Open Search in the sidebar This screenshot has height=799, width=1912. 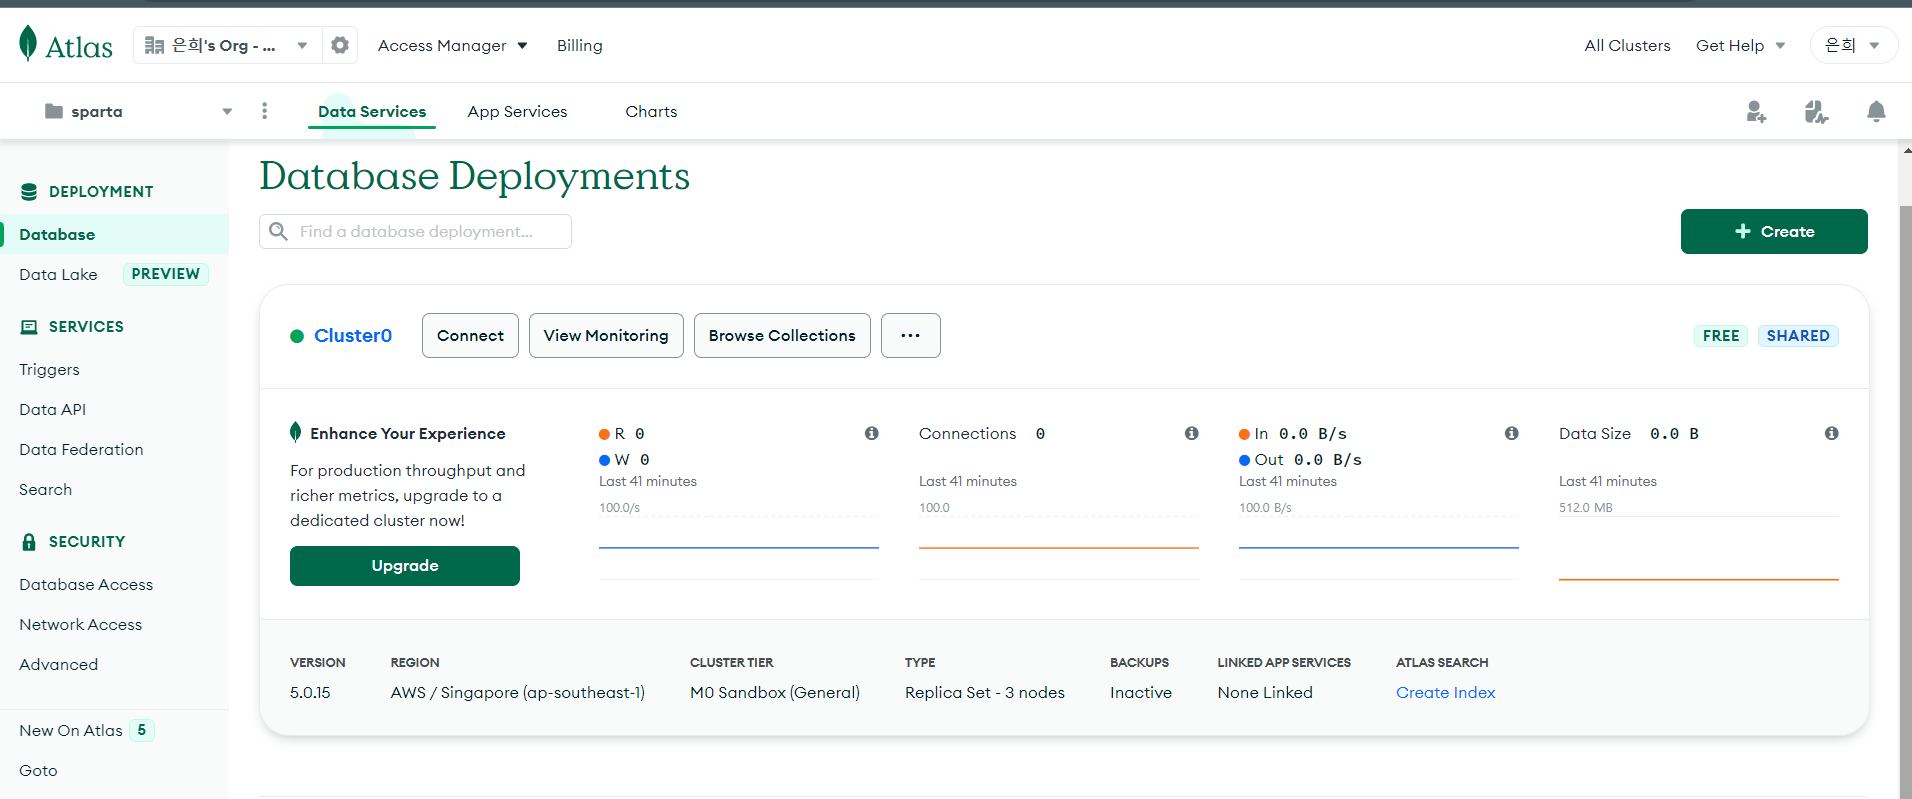pos(45,490)
